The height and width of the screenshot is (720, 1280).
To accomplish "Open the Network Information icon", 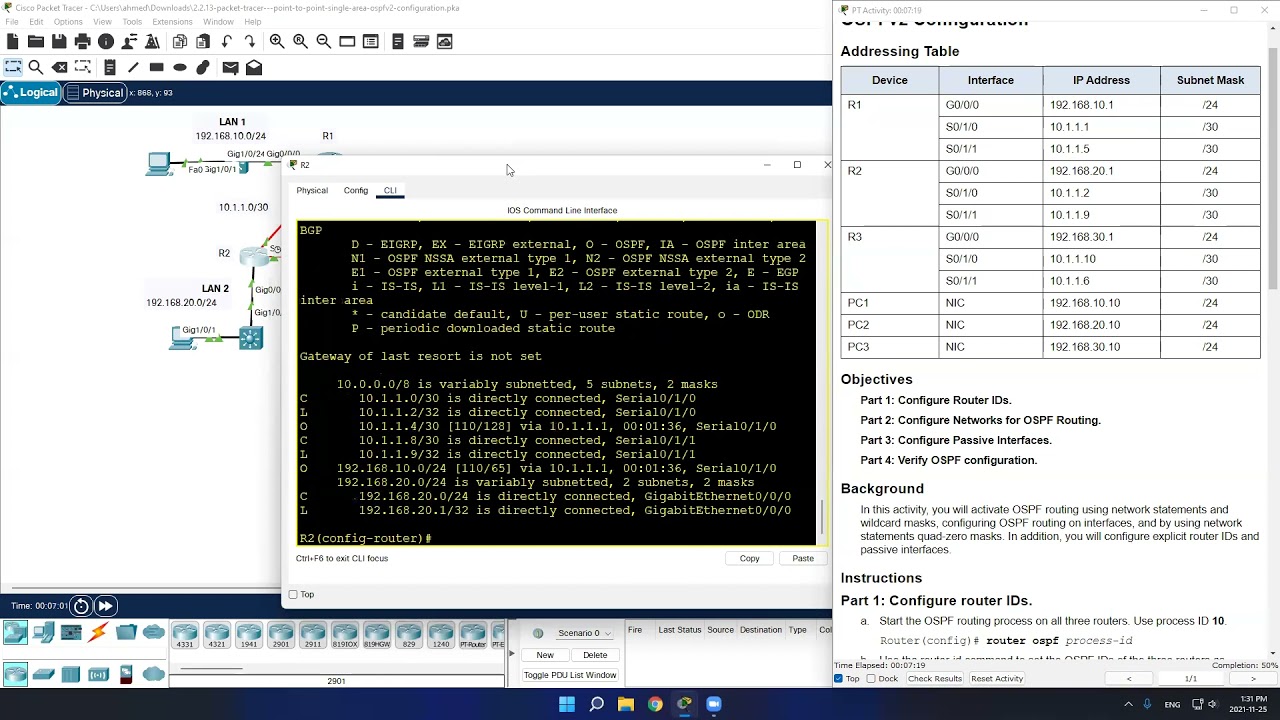I will (106, 41).
